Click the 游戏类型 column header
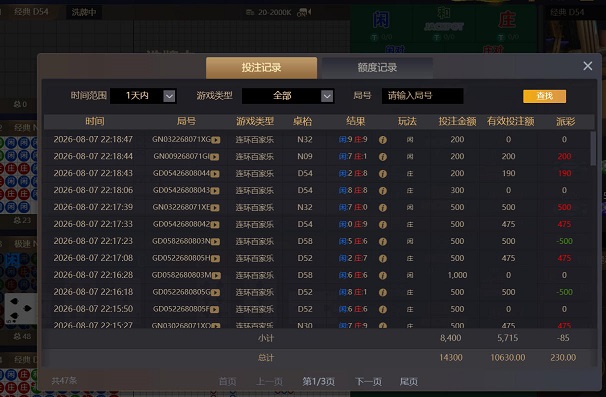 tap(255, 121)
